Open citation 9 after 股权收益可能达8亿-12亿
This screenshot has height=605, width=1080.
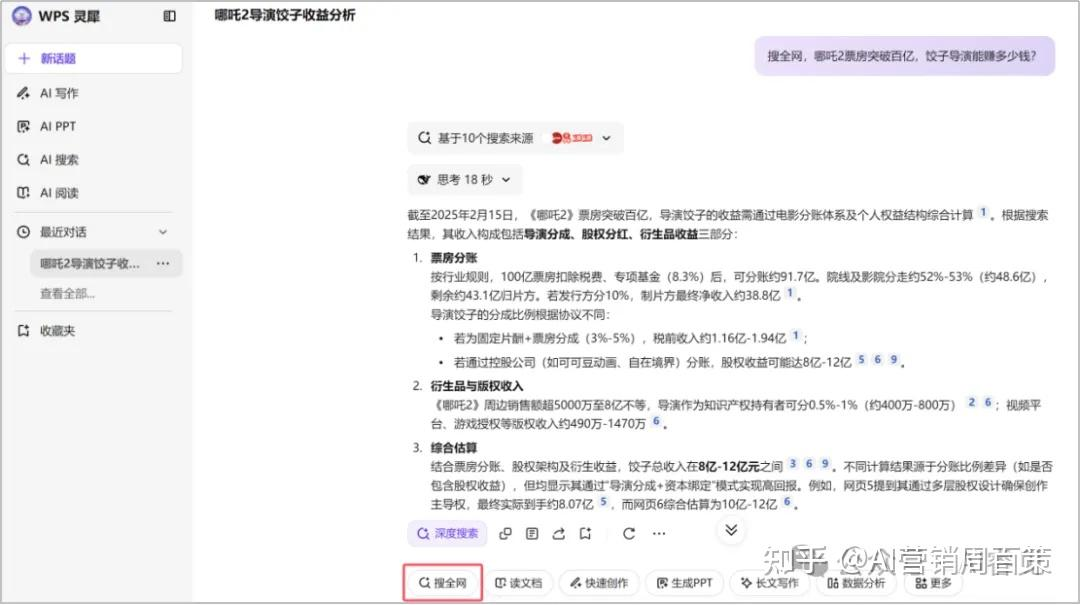click(893, 360)
